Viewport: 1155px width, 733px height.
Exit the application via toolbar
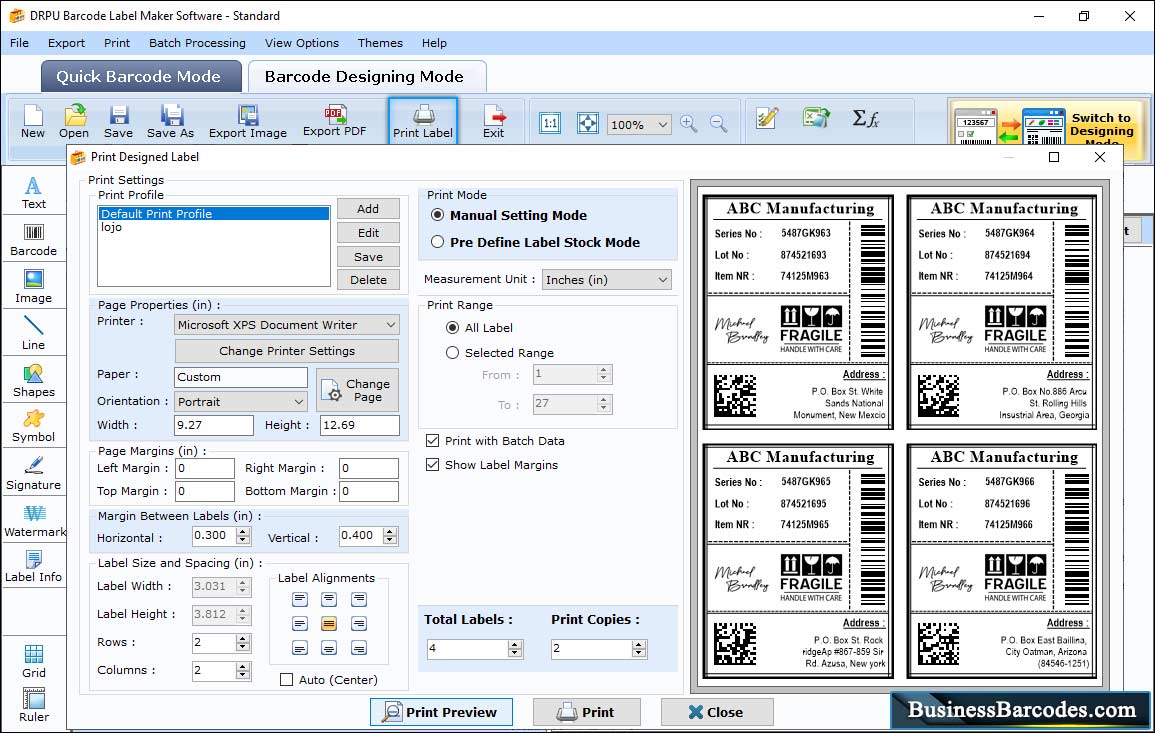click(x=494, y=122)
